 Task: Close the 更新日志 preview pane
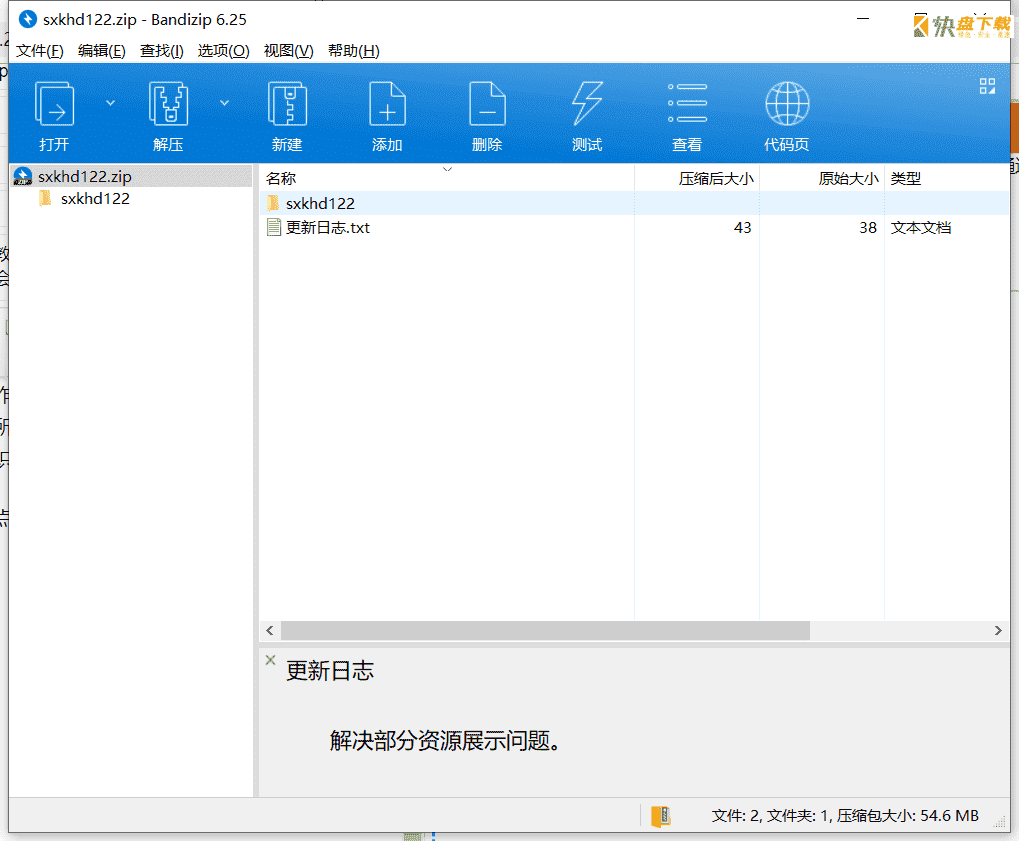270,660
